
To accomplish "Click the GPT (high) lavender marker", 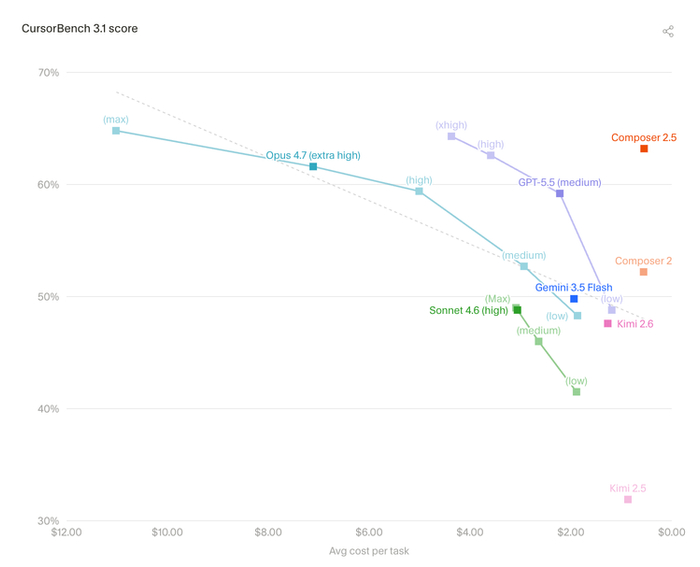I will [491, 155].
